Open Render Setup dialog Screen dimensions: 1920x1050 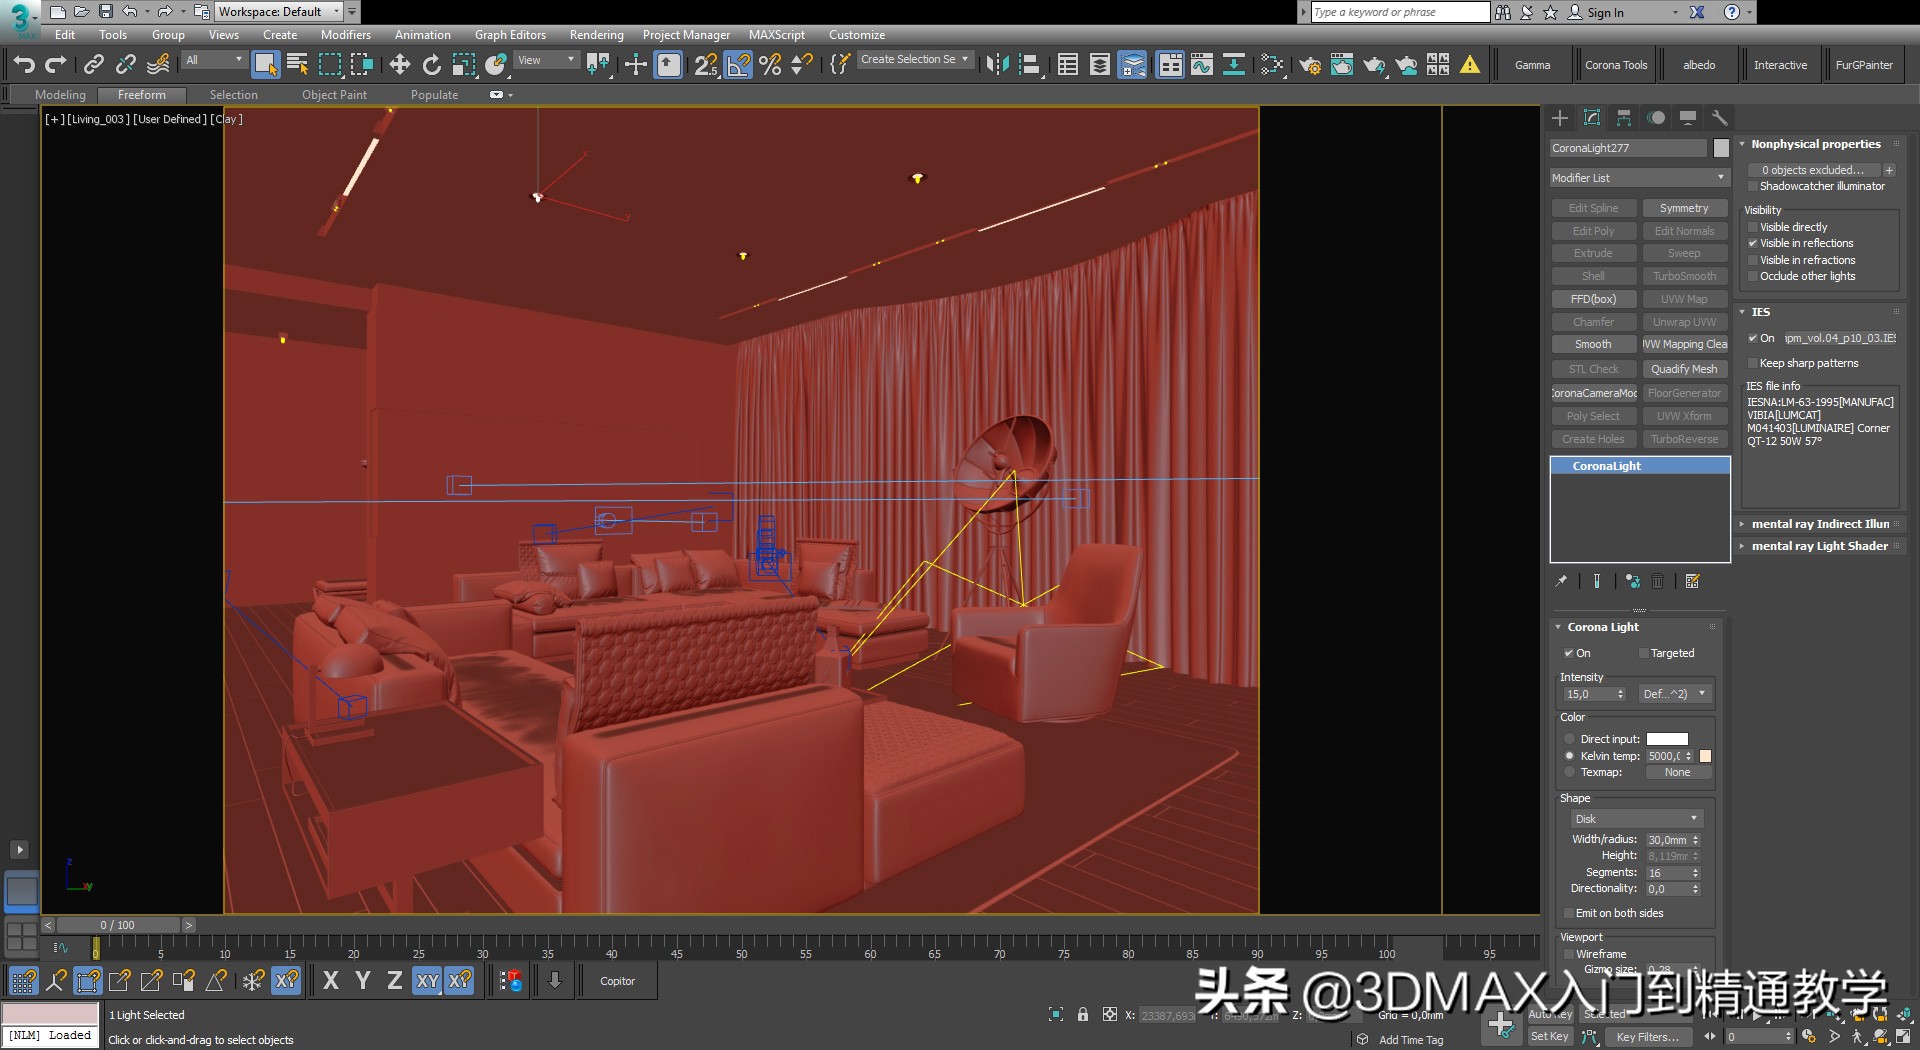[x=1311, y=64]
